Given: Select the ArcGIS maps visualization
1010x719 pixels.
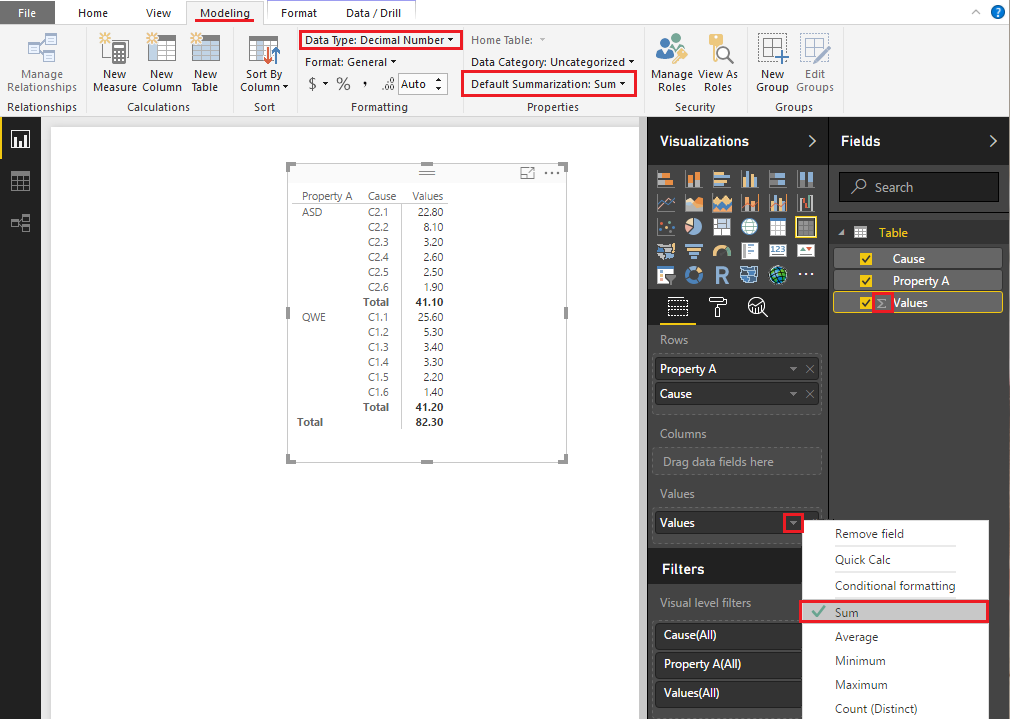Looking at the screenshot, I should 778,275.
